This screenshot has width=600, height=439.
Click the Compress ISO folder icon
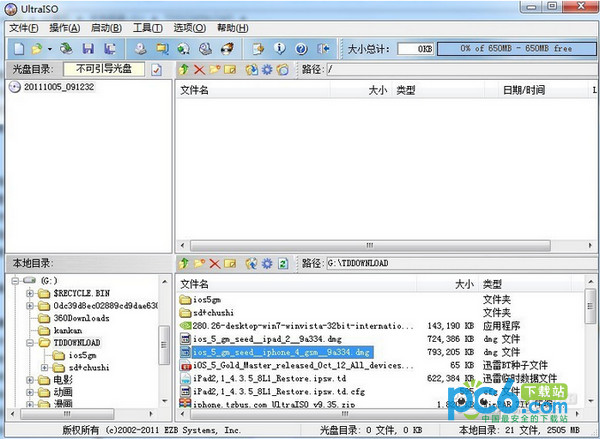pos(162,49)
